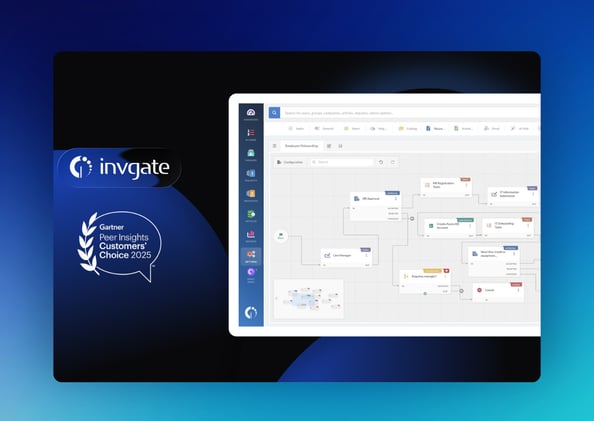Click the InvGate logo on the banner

(120, 167)
